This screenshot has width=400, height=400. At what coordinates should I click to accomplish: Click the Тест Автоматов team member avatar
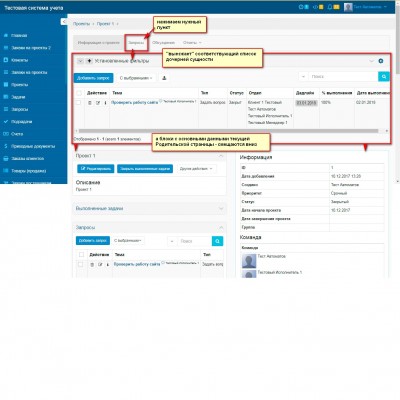(249, 261)
